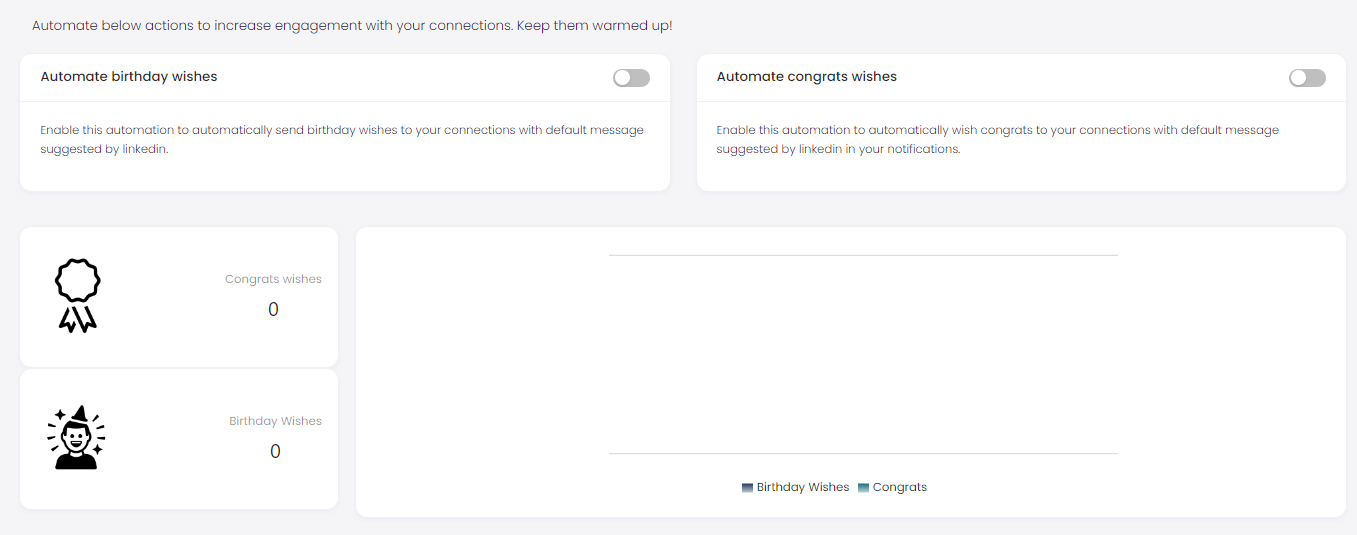Screen dimensions: 1357x535
Task: Select the Birthday Wishes count value
Action: tap(275, 452)
